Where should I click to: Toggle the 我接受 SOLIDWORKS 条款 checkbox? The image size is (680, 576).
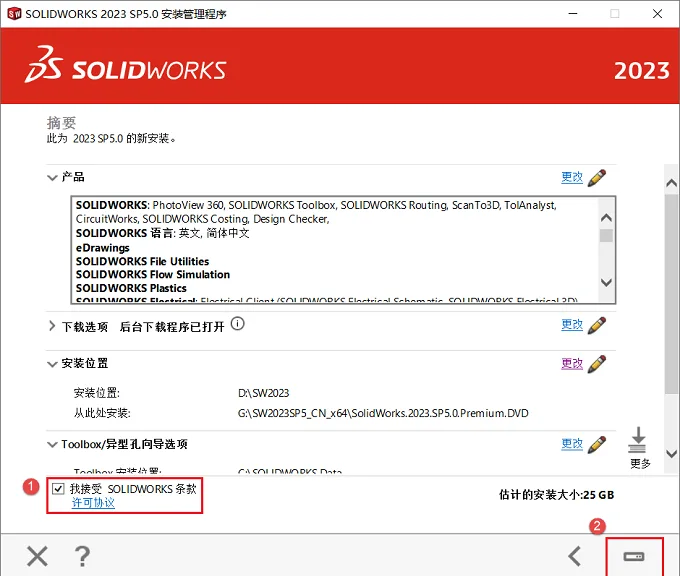click(58, 489)
